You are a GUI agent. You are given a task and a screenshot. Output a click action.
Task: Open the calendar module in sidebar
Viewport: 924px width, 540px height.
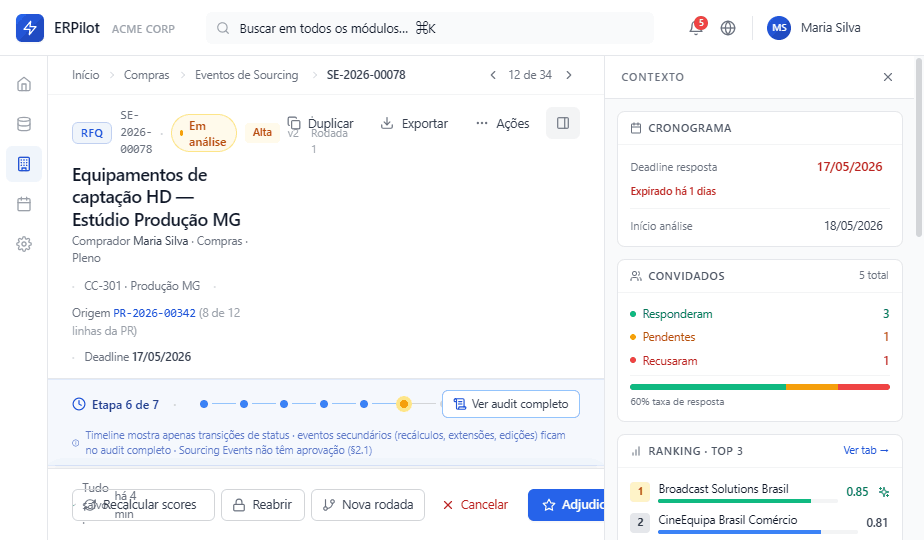coord(24,204)
